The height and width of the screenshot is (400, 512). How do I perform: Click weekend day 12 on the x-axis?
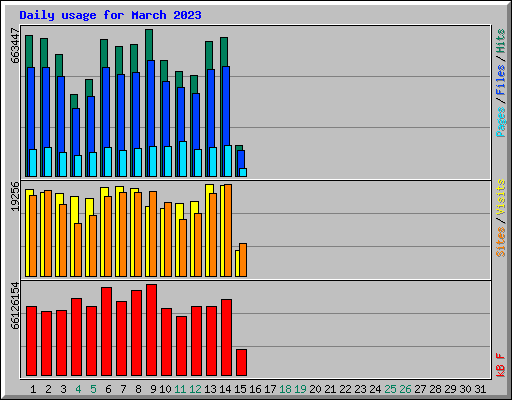pos(195,389)
